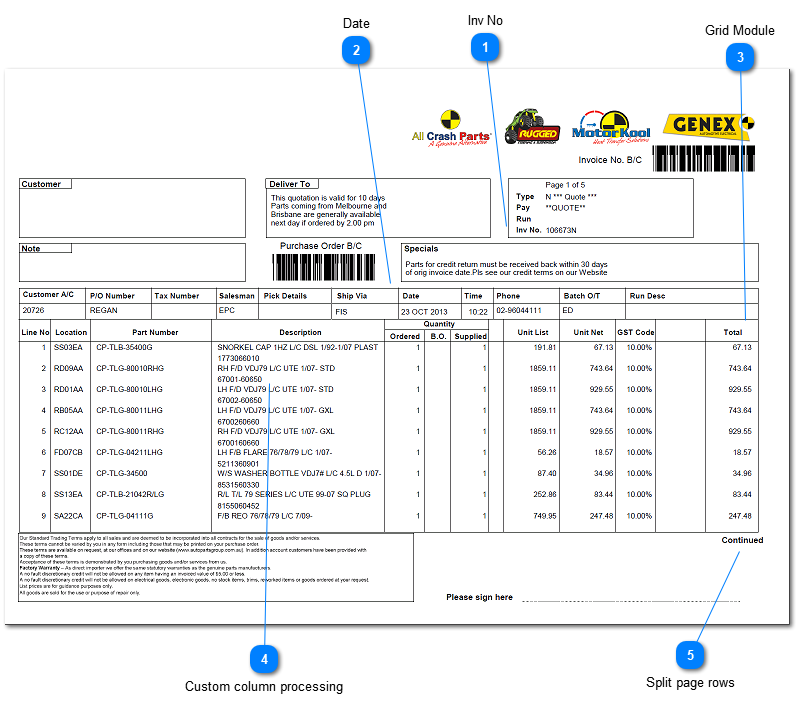Image resolution: width=799 pixels, height=710 pixels.
Task: Click salesman value EPC
Action: click(x=227, y=310)
